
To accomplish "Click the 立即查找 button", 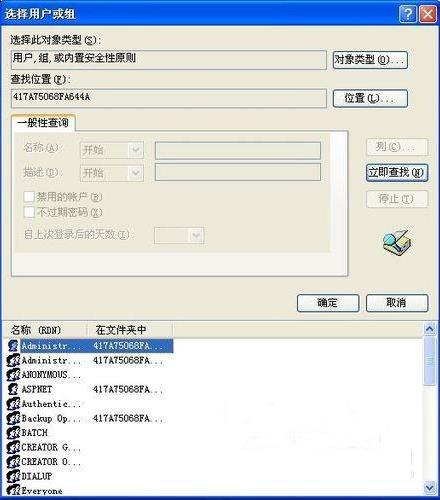I will coord(397,172).
